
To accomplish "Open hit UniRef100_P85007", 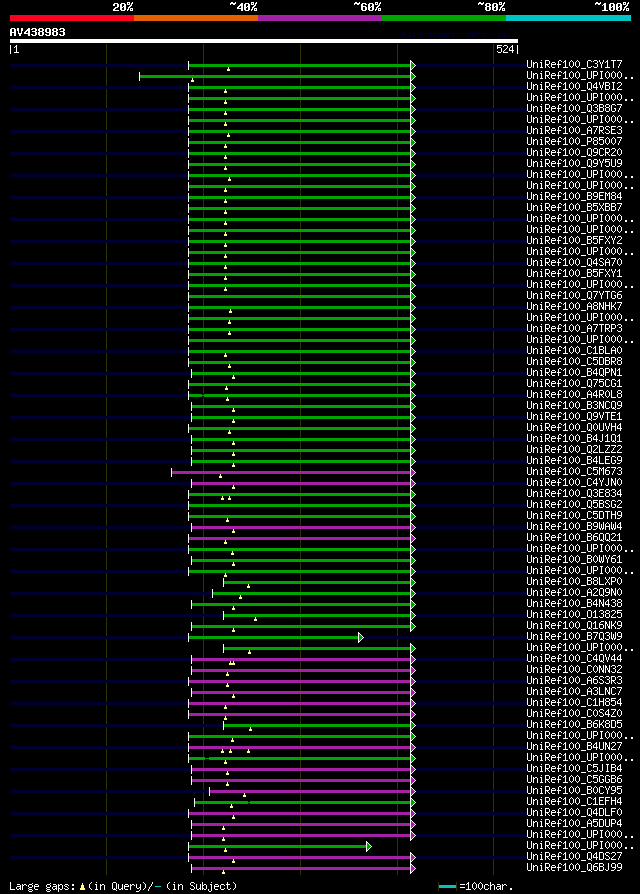I will (574, 141).
